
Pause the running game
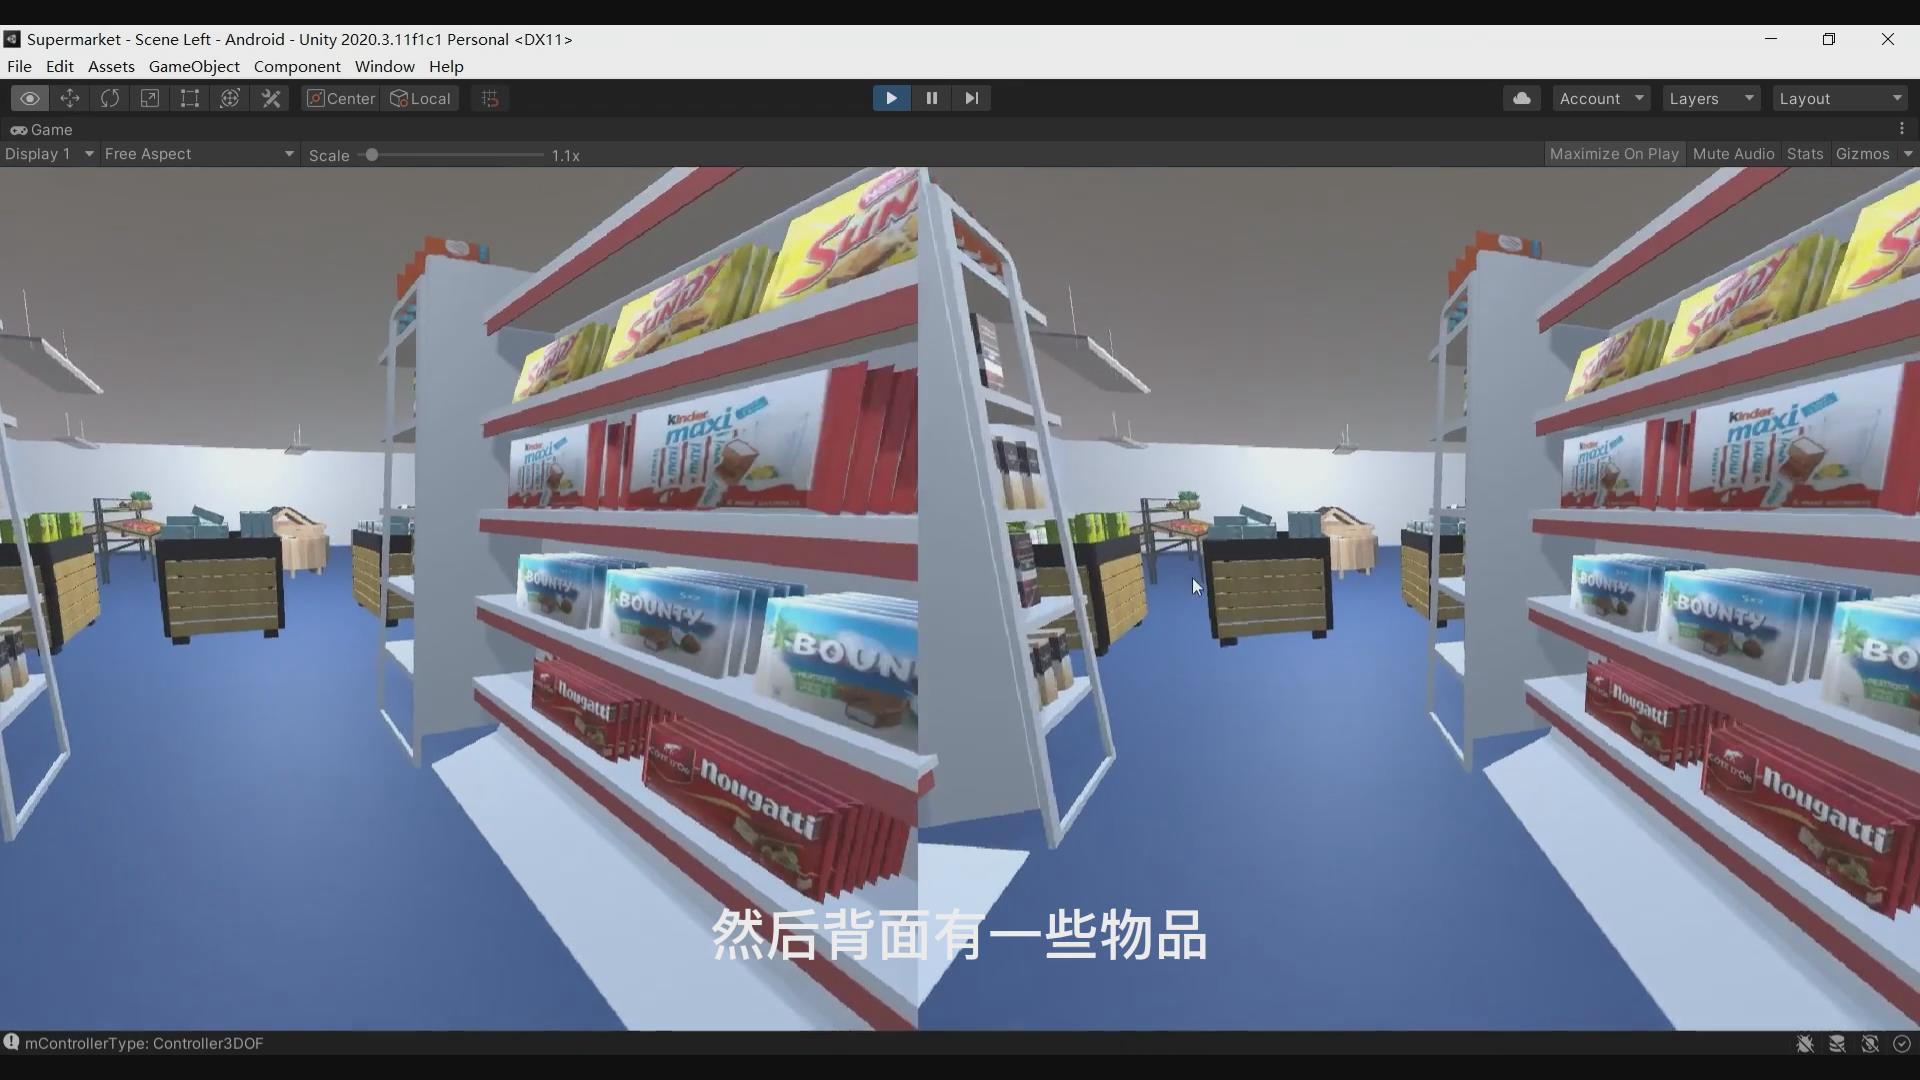pyautogui.click(x=931, y=98)
